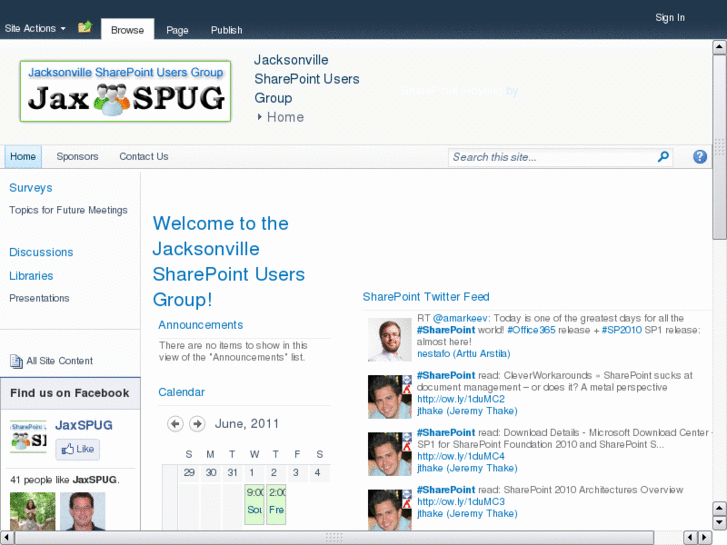The width and height of the screenshot is (727, 545).
Task: Open the SharePoint Twitter Feed title
Action: (x=426, y=297)
